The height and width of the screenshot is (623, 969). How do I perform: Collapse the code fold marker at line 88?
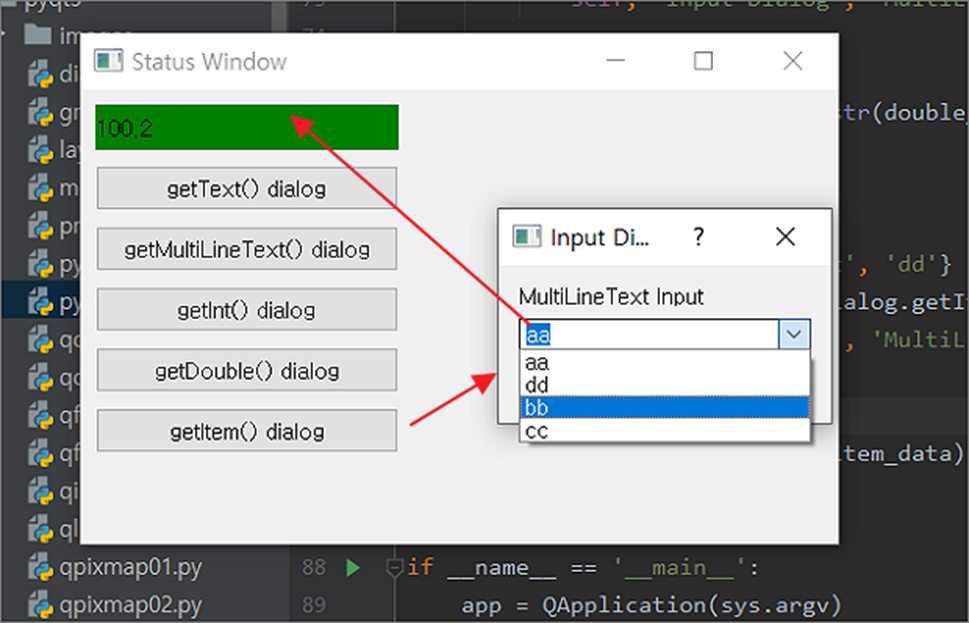click(394, 568)
